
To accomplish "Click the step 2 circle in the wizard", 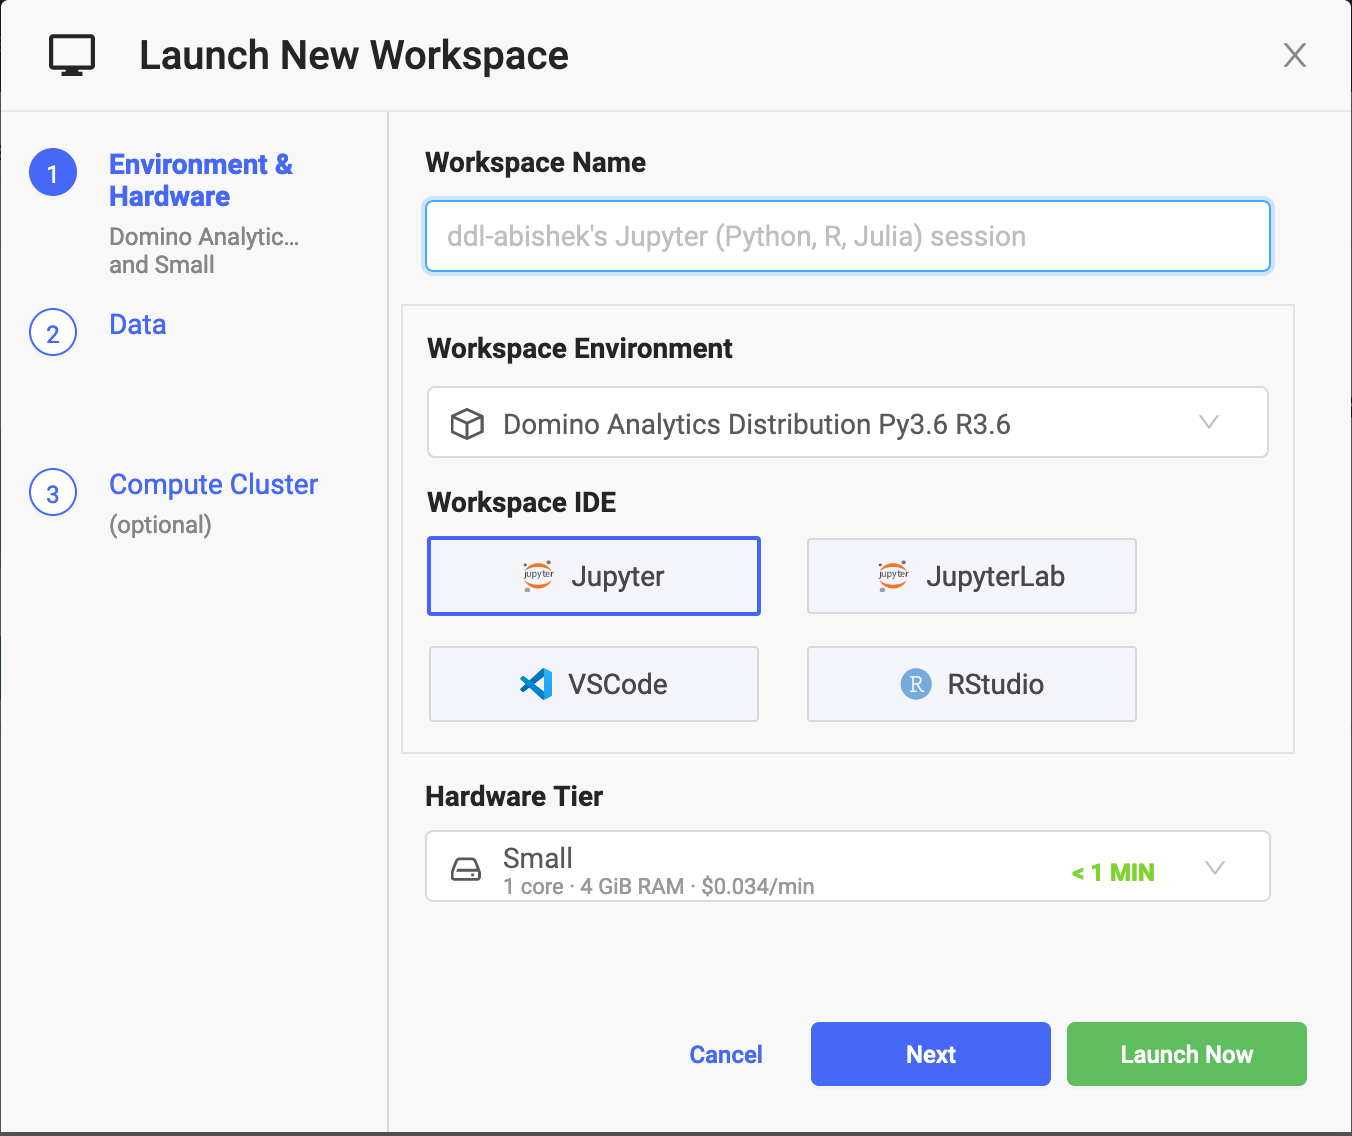I will 53,333.
